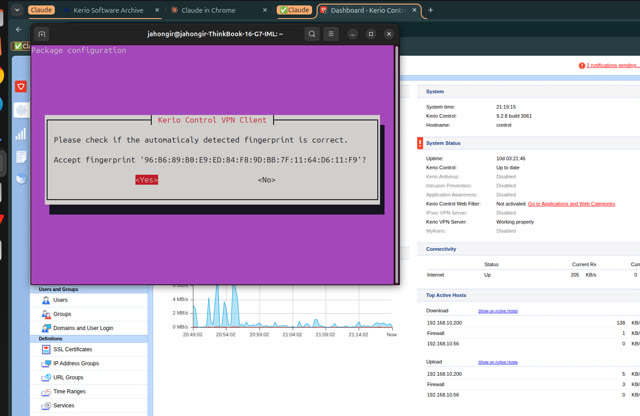640x416 pixels.
Task: Click the Services gear icon
Action: [x=46, y=406]
